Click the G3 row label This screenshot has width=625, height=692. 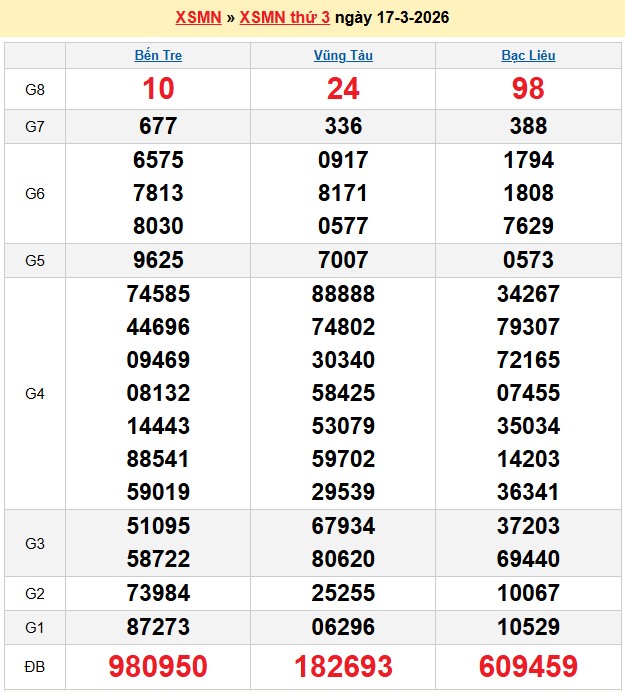coord(35,543)
